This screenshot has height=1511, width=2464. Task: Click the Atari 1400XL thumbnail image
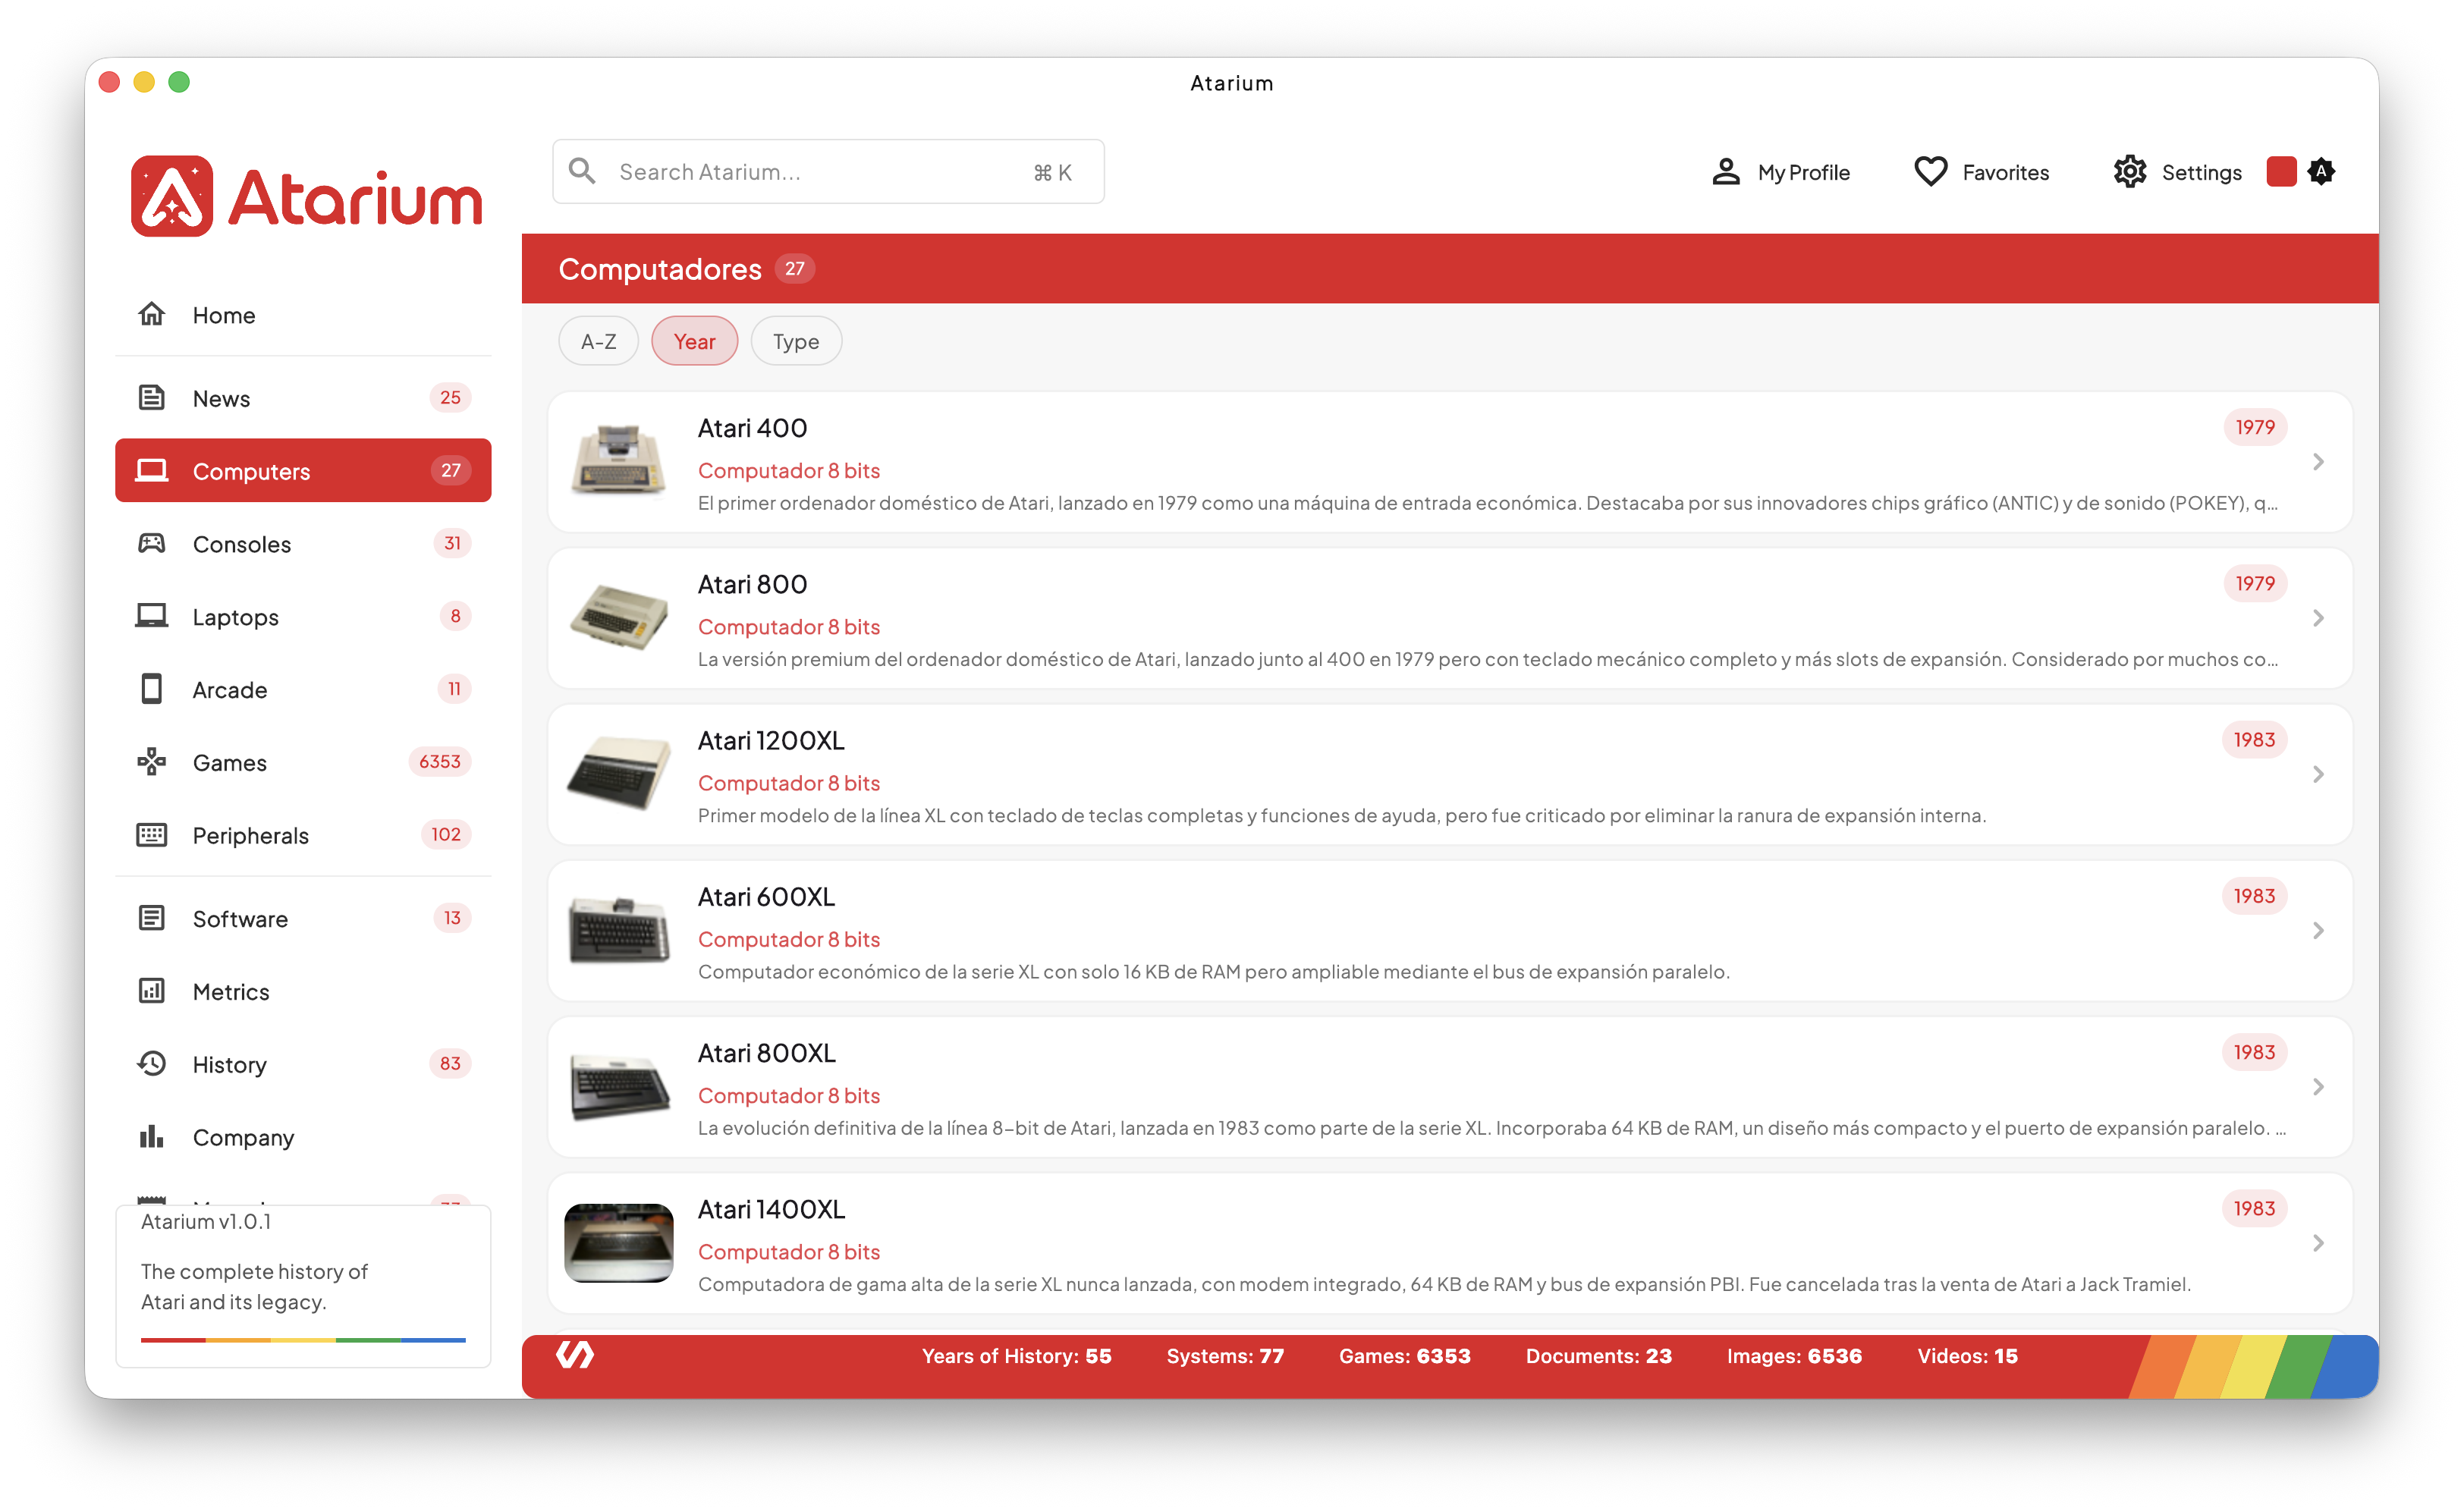point(619,1242)
